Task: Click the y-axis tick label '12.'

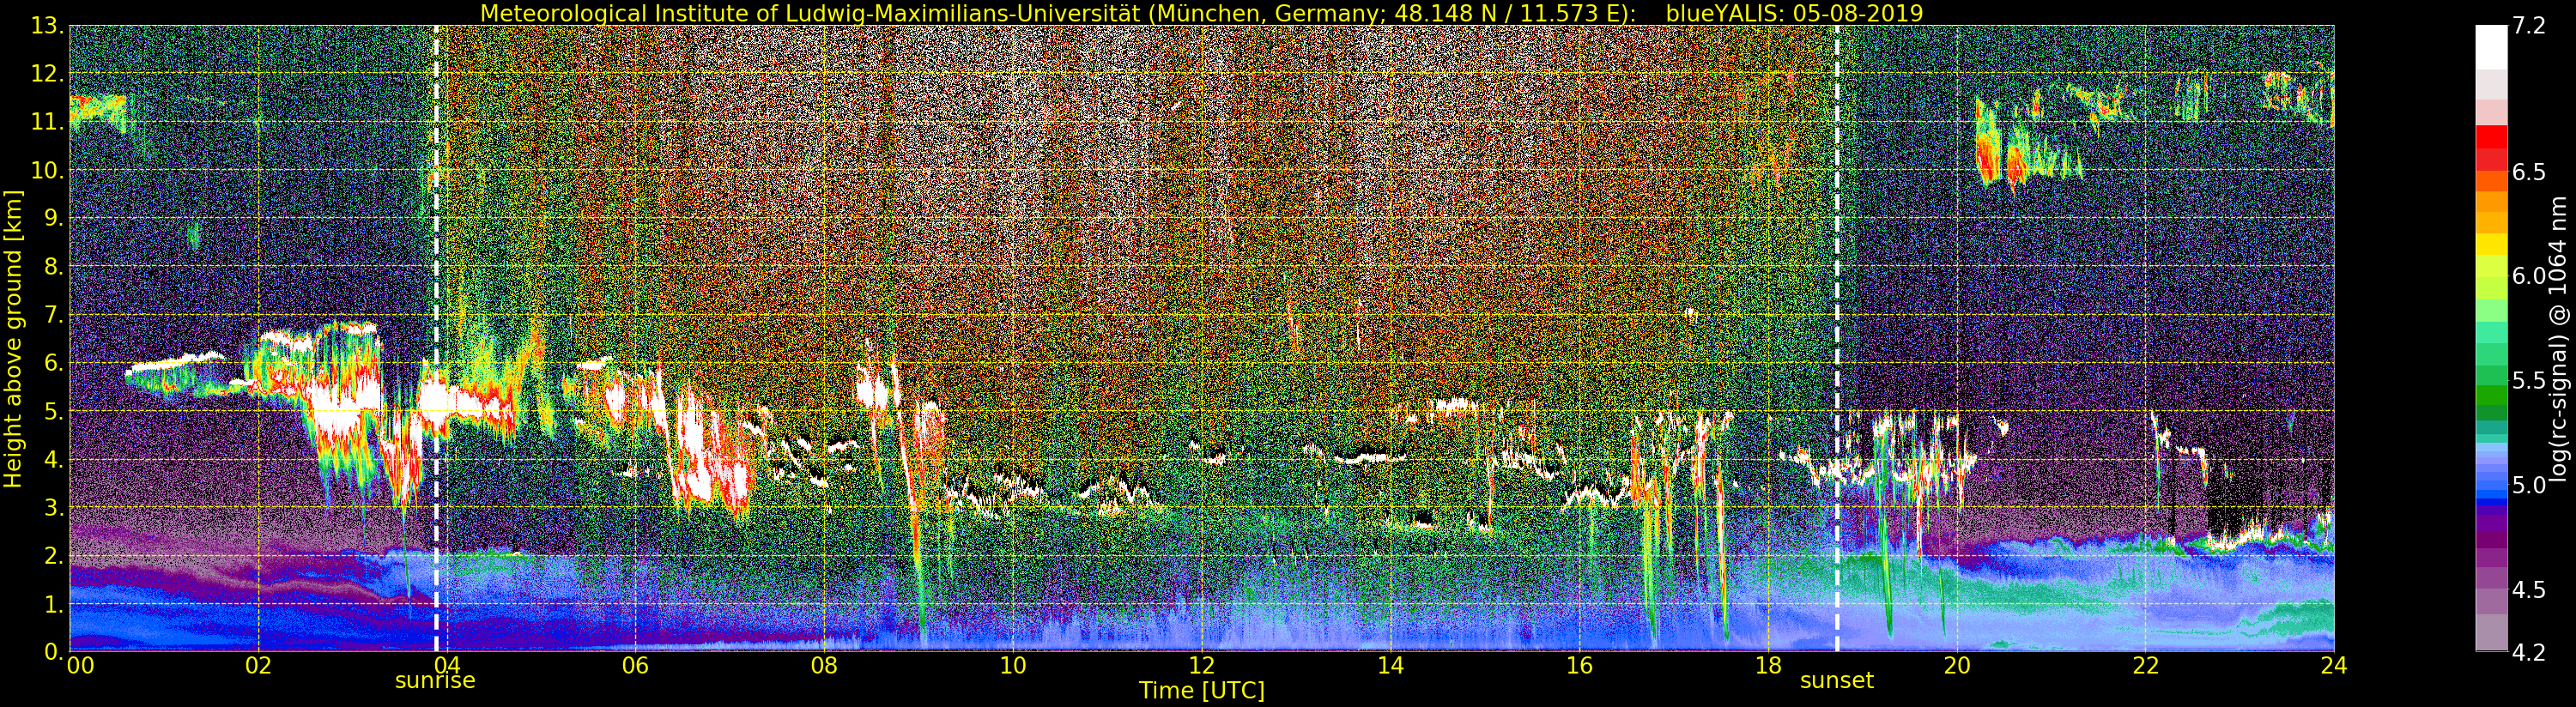Action: (x=47, y=74)
